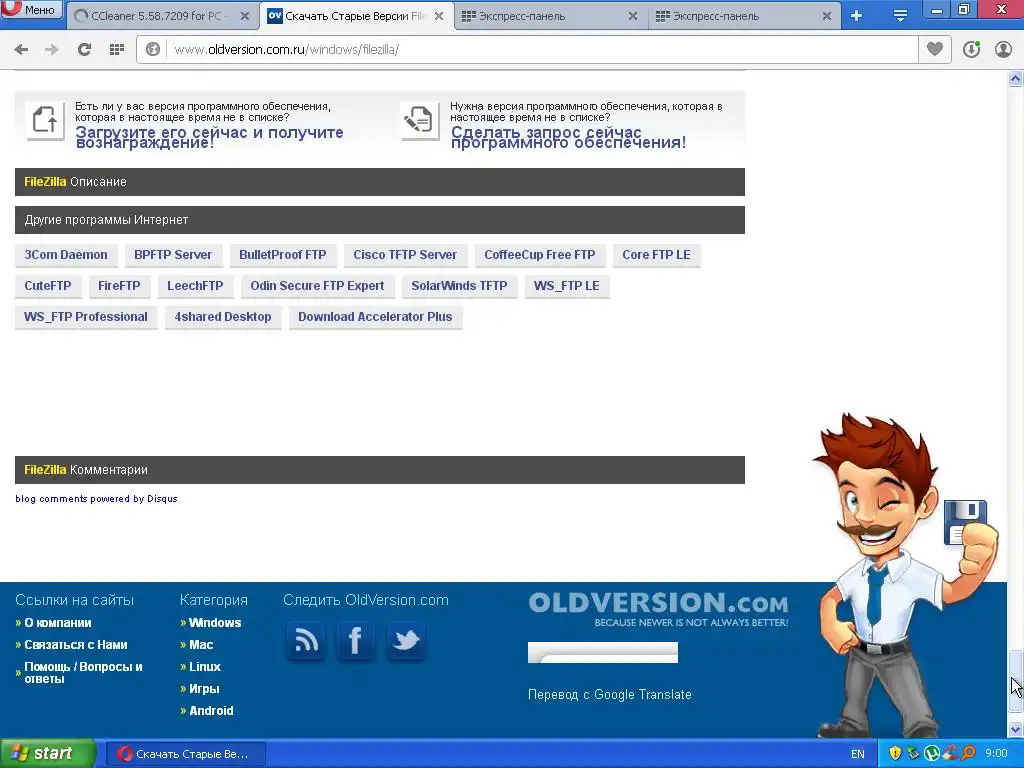Click the floppy disk icon held by mascot
The height and width of the screenshot is (768, 1024).
coord(965,522)
